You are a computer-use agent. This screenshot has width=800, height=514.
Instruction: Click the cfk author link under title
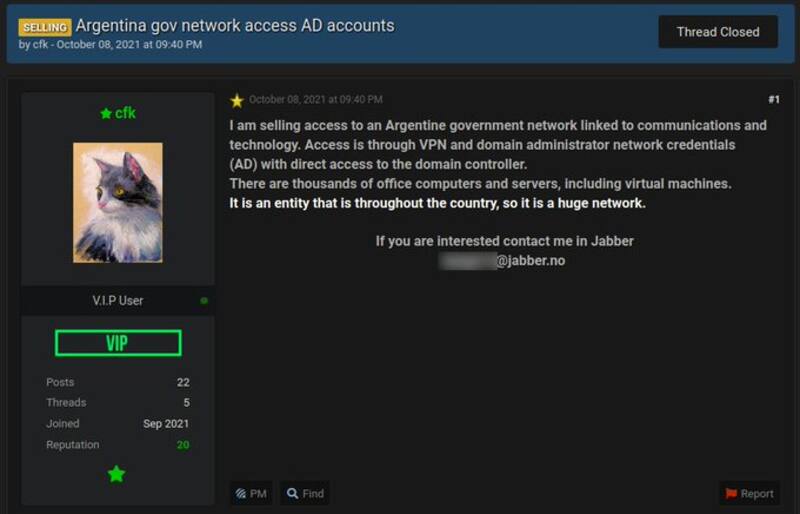(x=38, y=45)
